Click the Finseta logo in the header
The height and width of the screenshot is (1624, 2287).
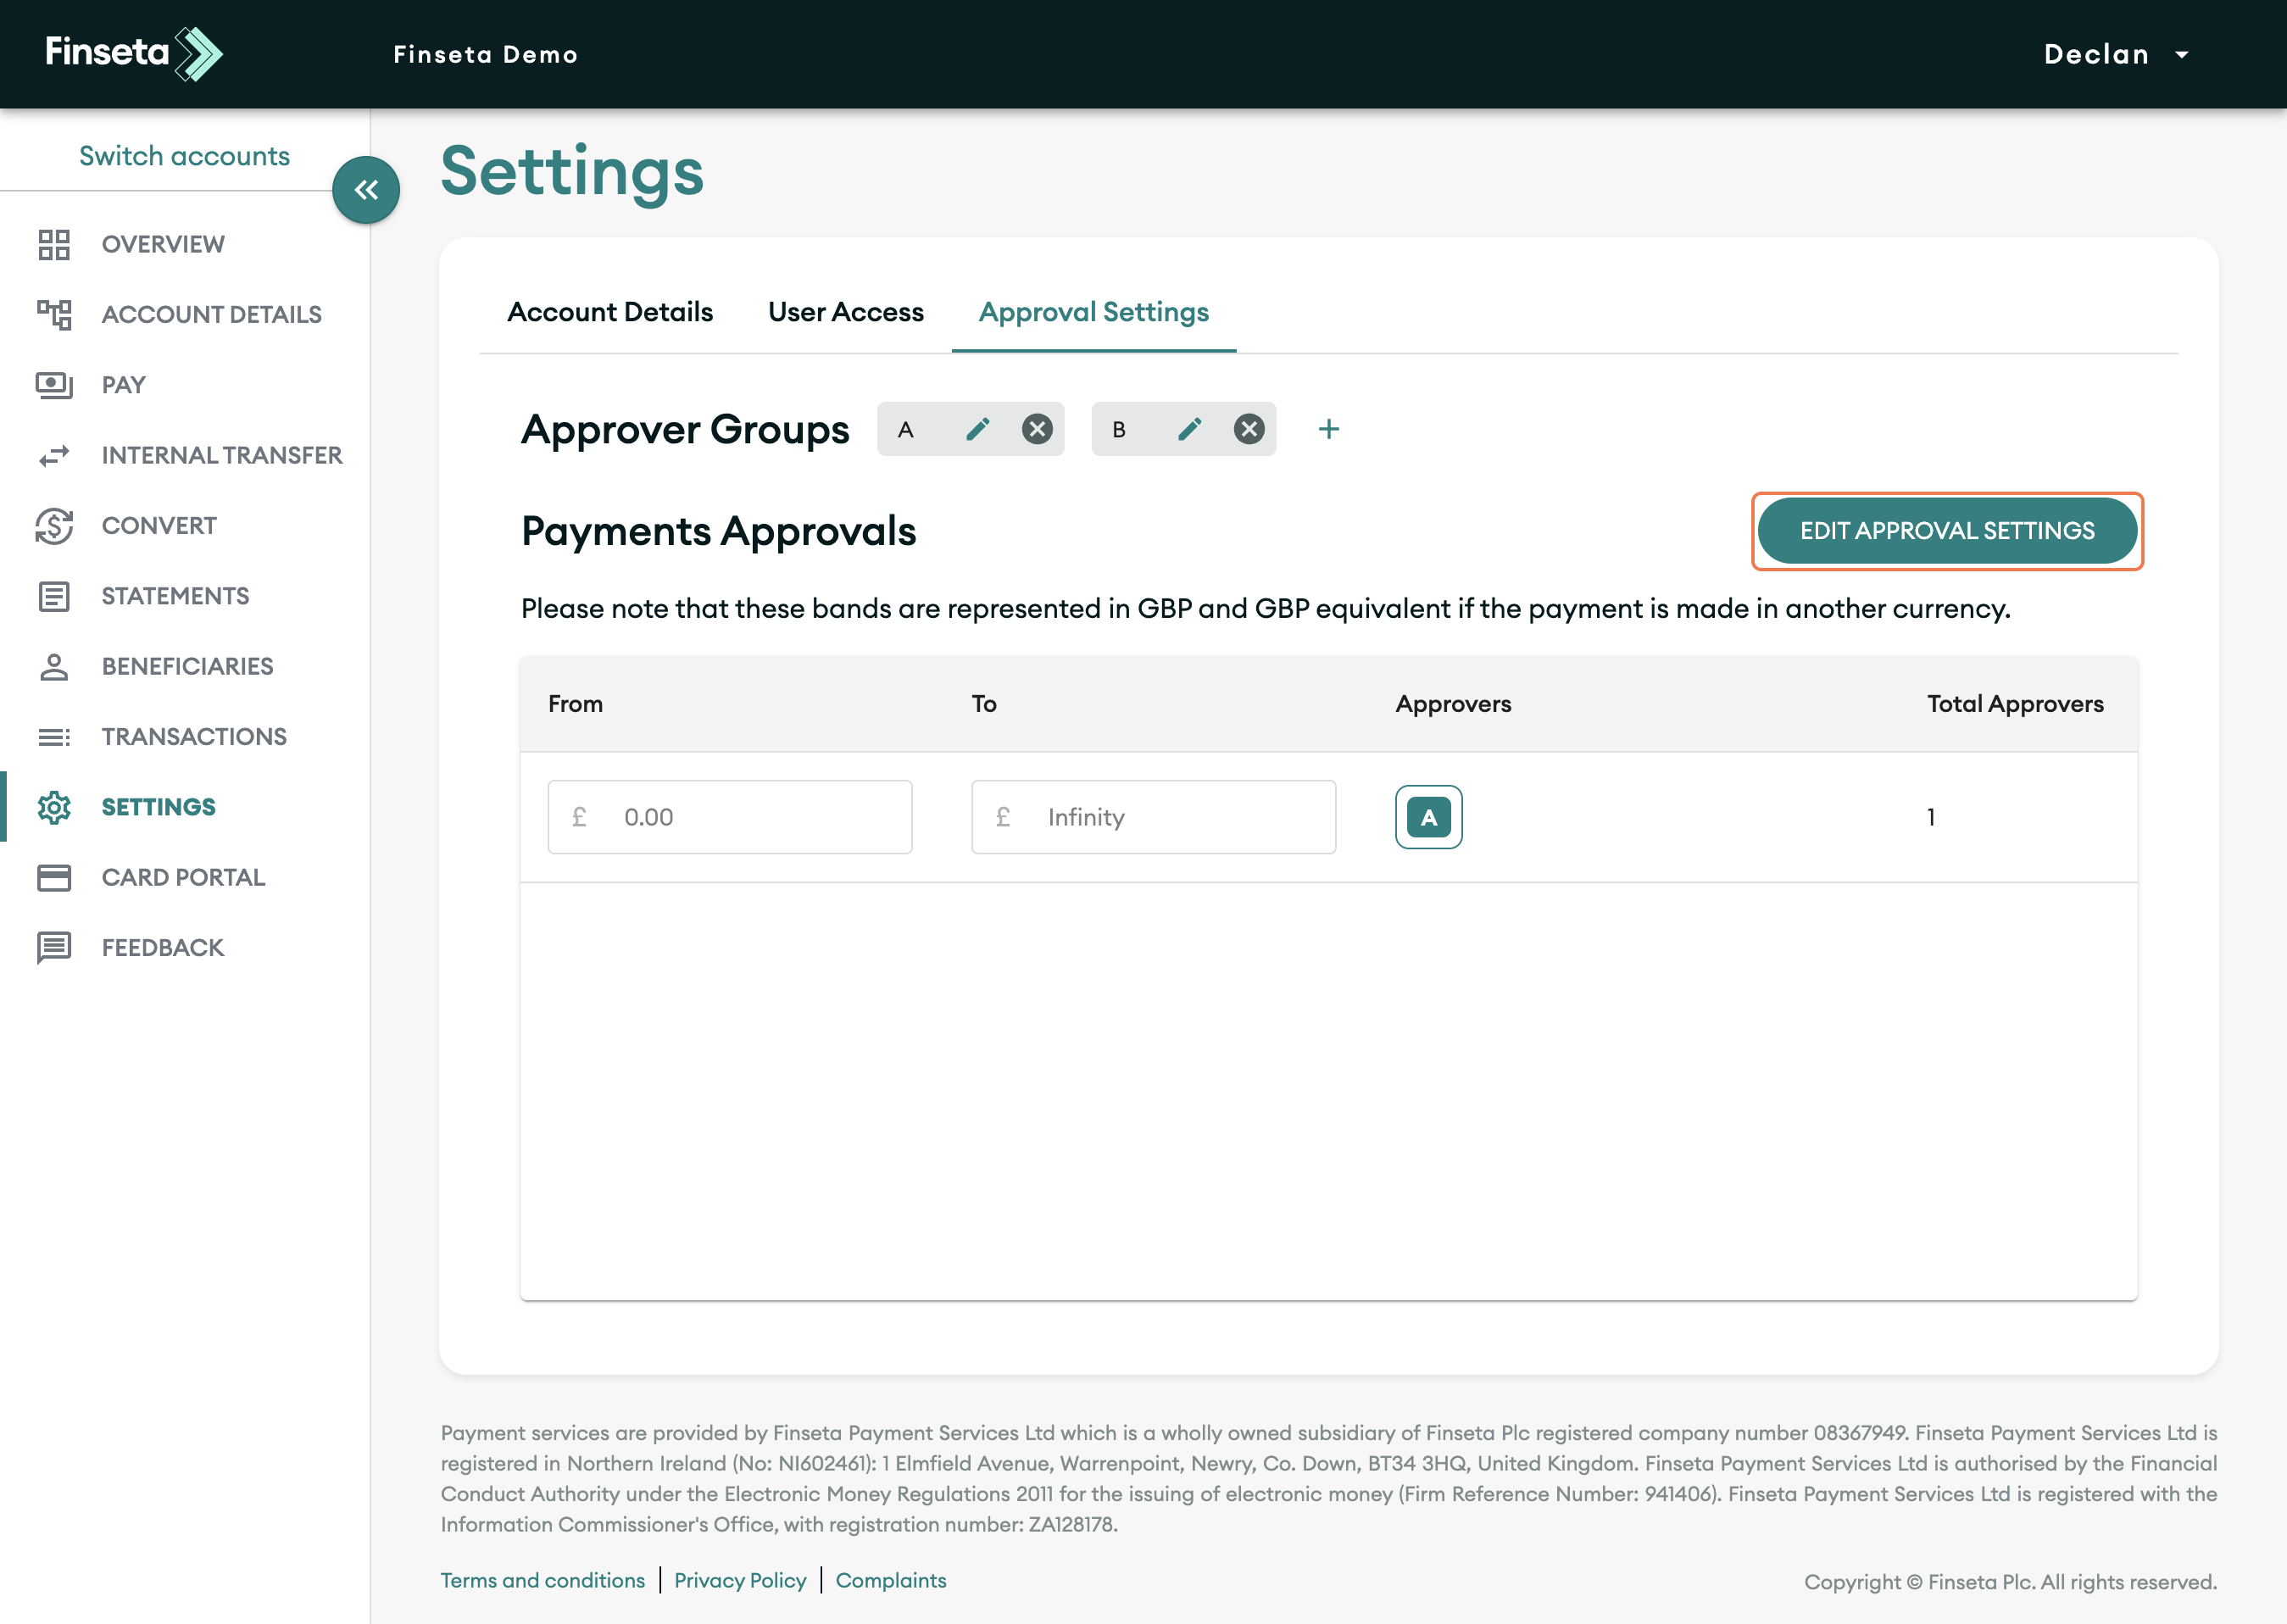133,53
